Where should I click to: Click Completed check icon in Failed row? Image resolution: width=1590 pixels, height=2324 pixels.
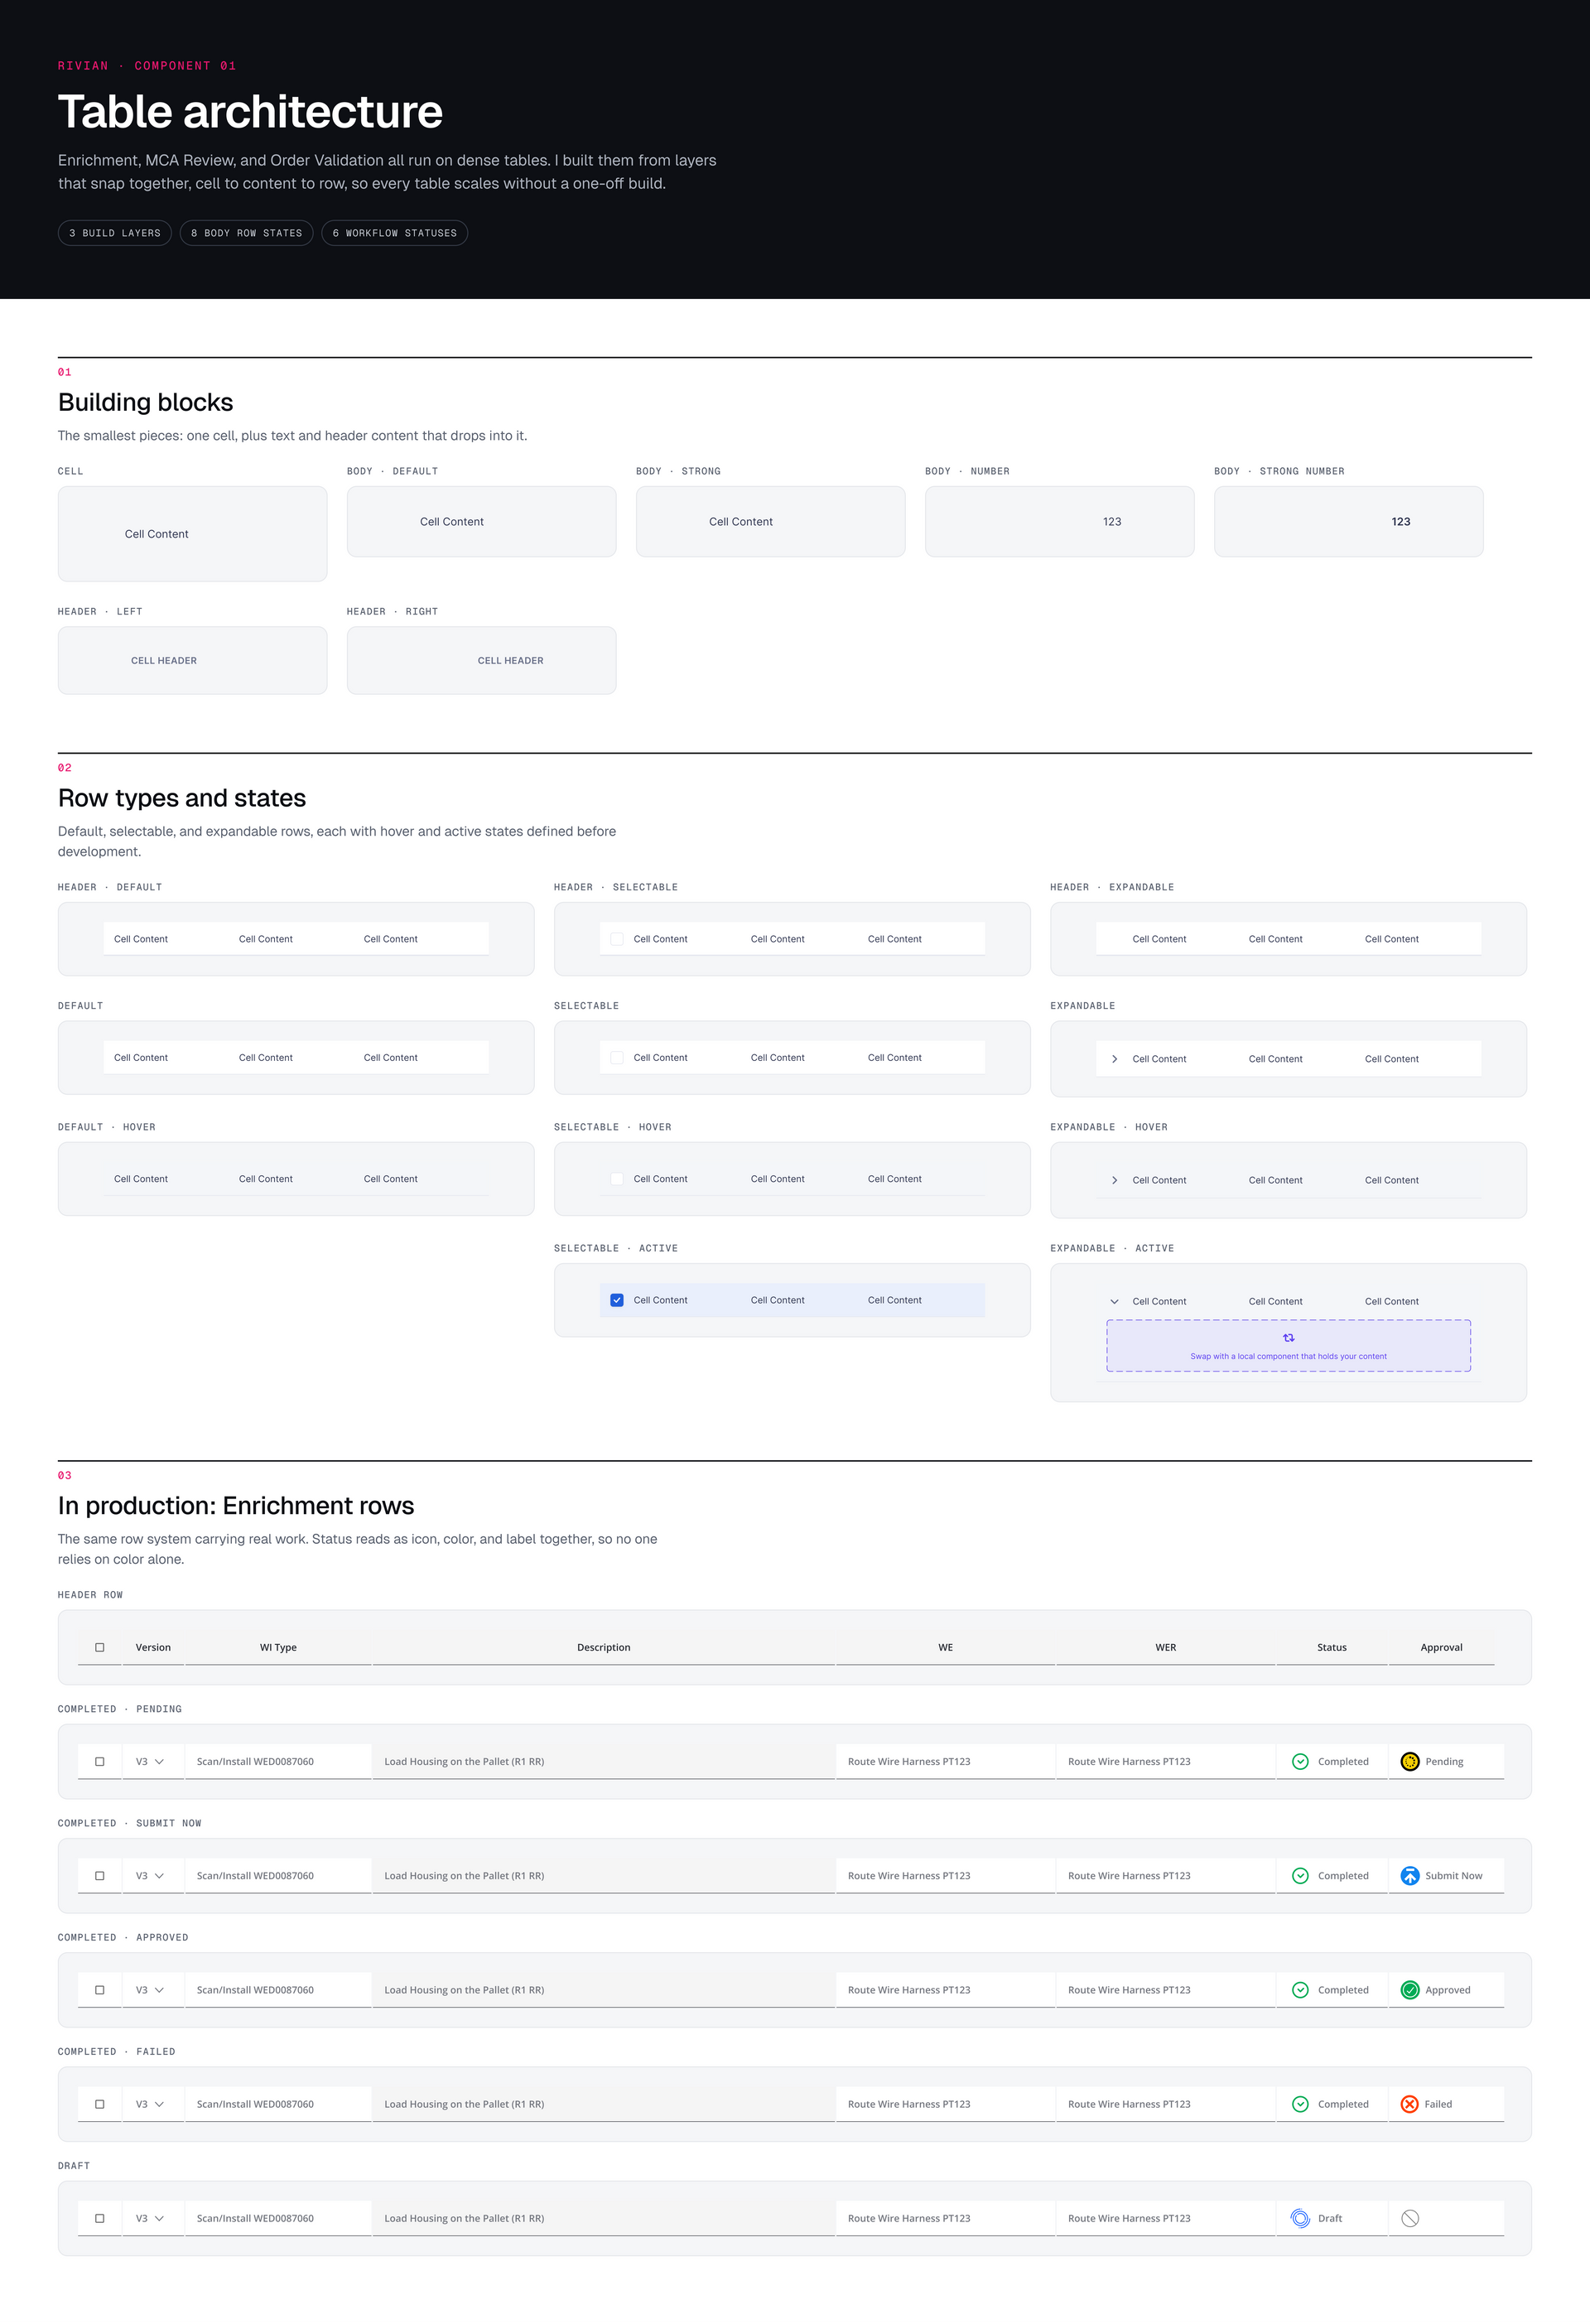tap(1300, 2103)
